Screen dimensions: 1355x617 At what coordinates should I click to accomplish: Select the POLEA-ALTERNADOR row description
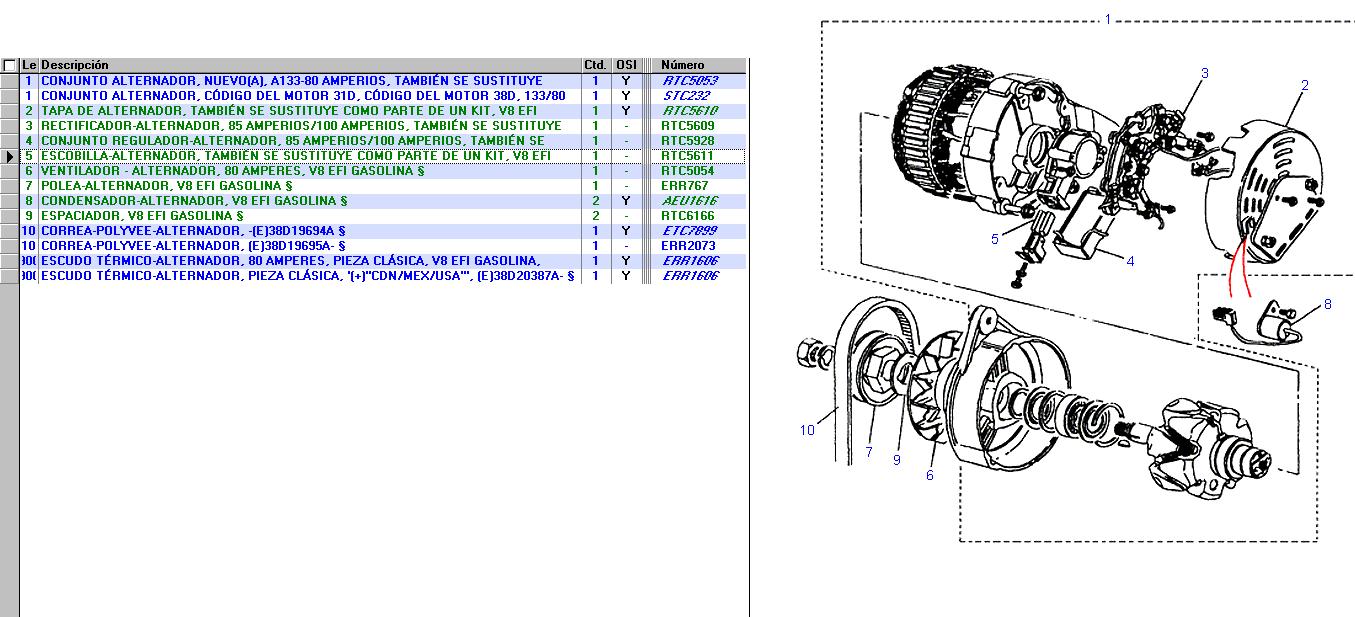[x=166, y=186]
